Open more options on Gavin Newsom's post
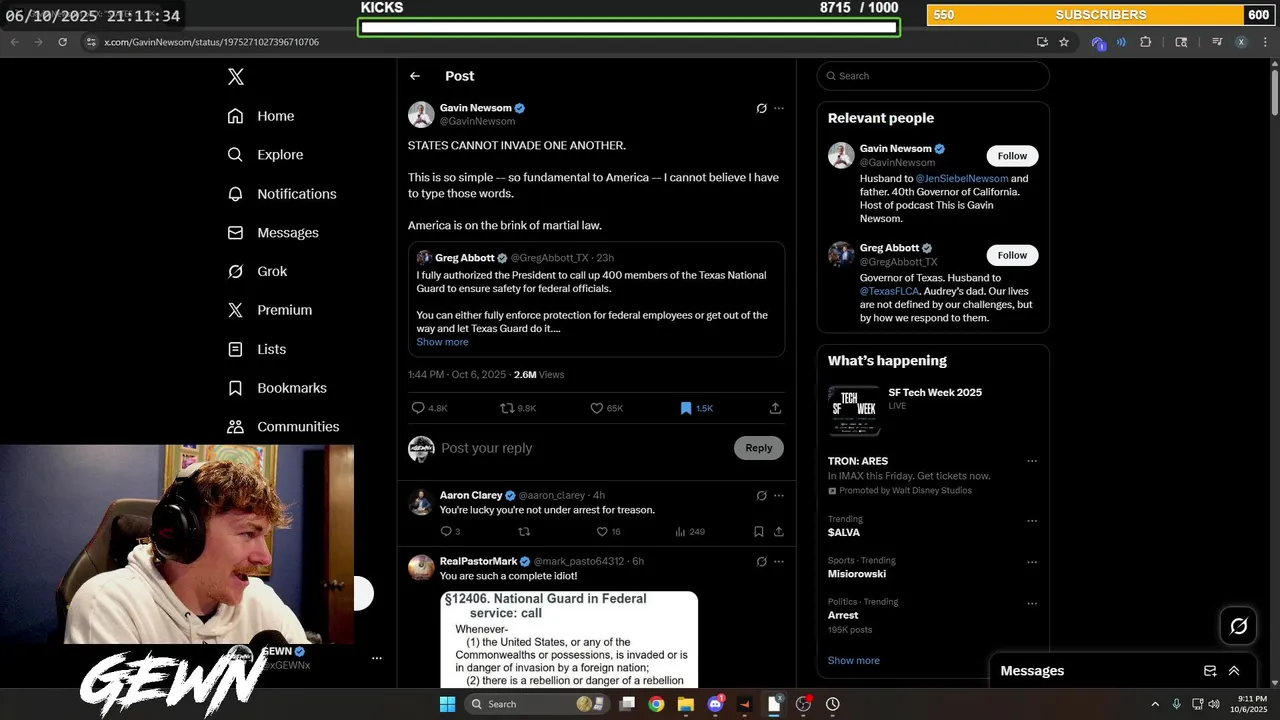 click(779, 108)
